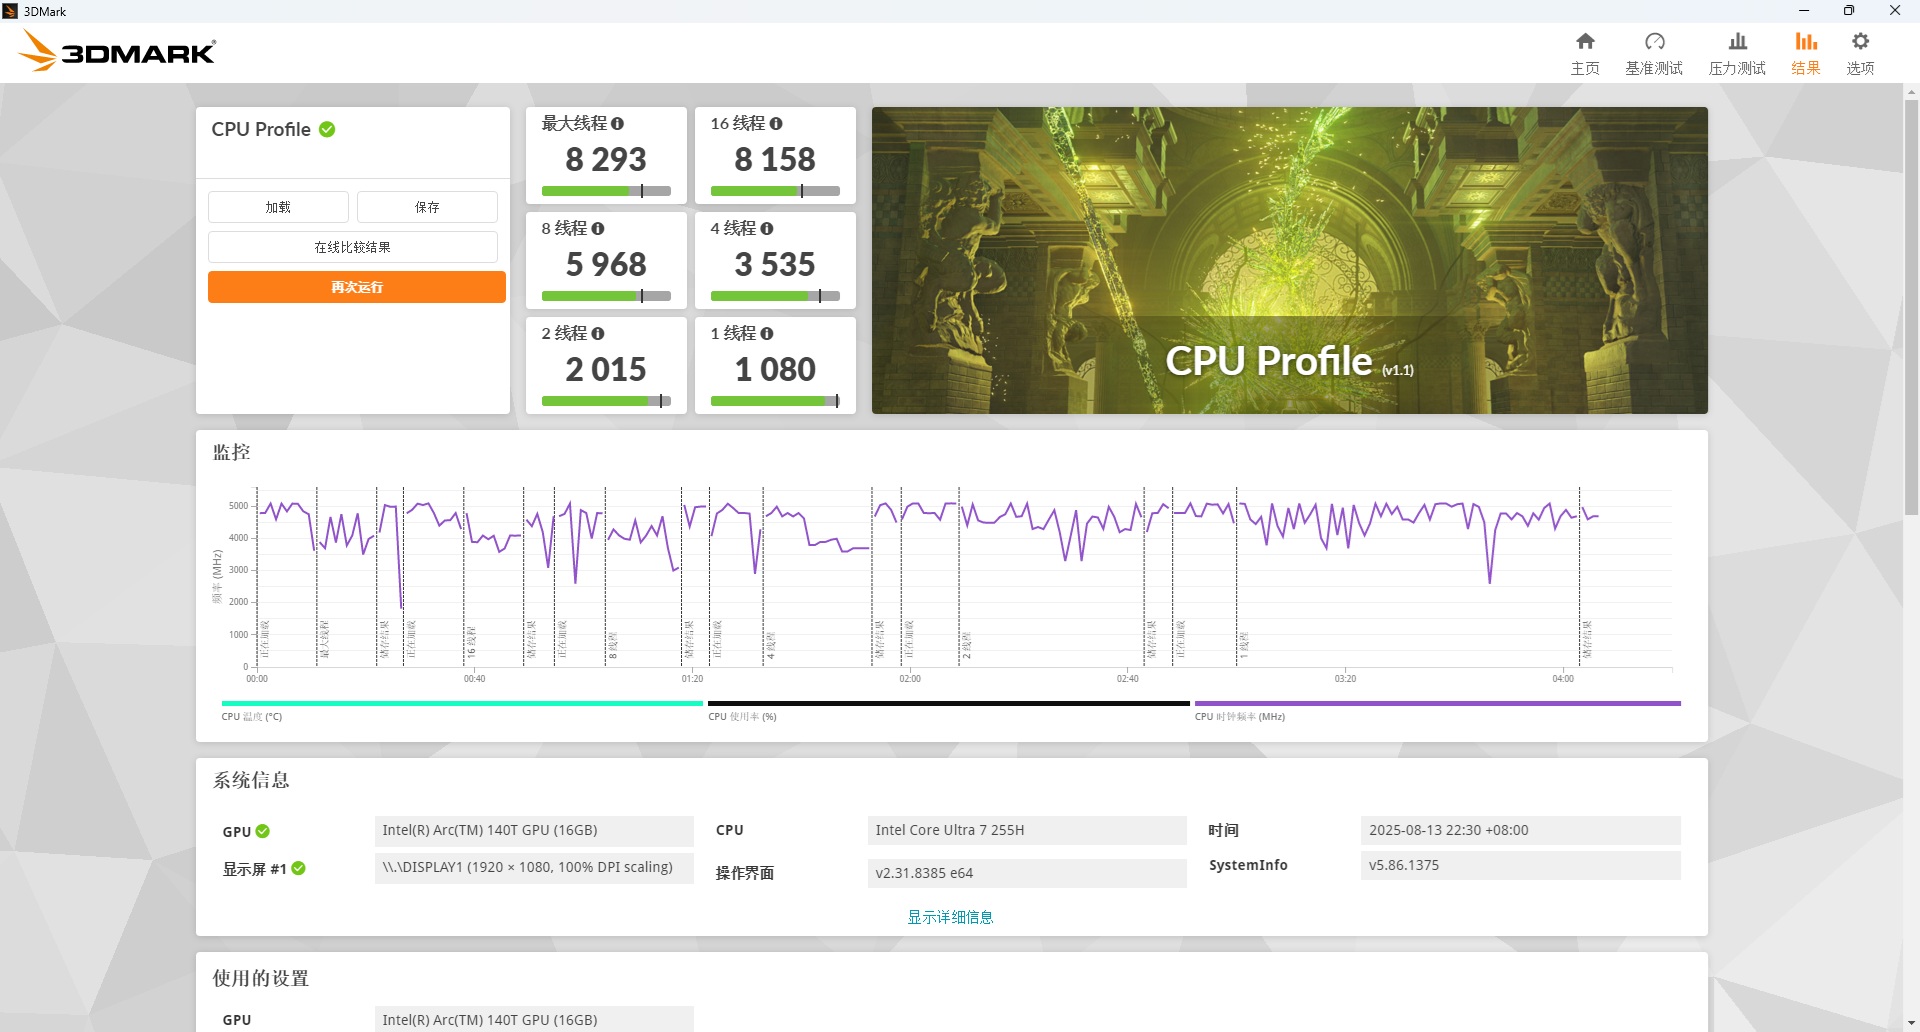Click the green check next to 显示屏 #1
Viewport: 1920px width, 1032px height.
click(x=298, y=868)
